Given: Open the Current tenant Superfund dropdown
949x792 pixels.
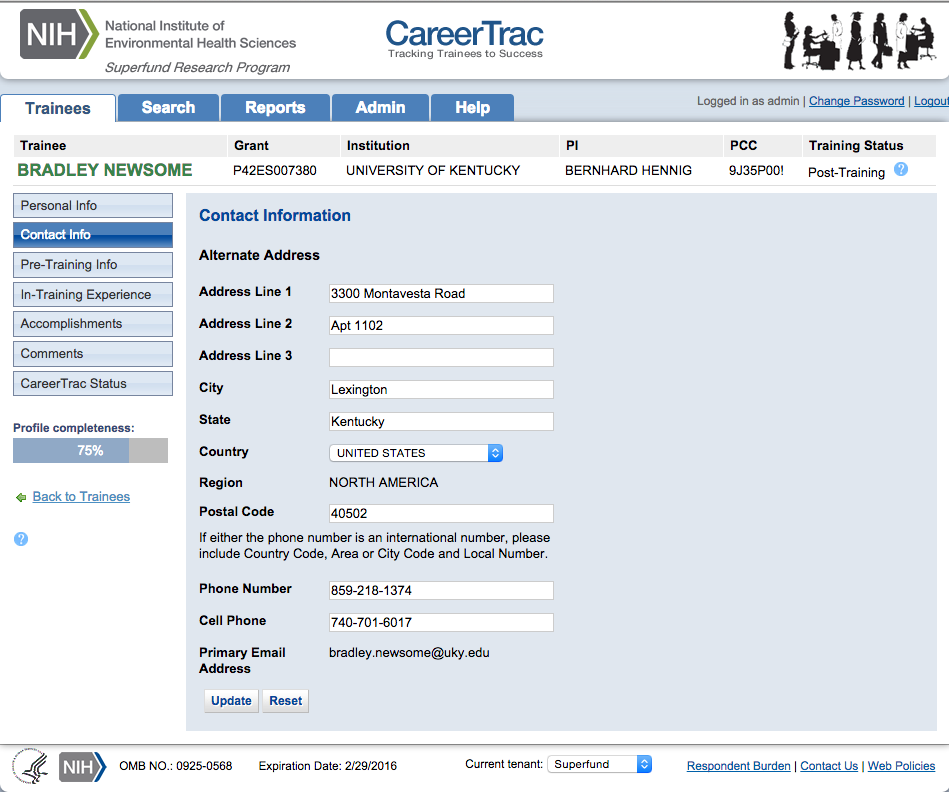Looking at the screenshot, I should (x=599, y=764).
